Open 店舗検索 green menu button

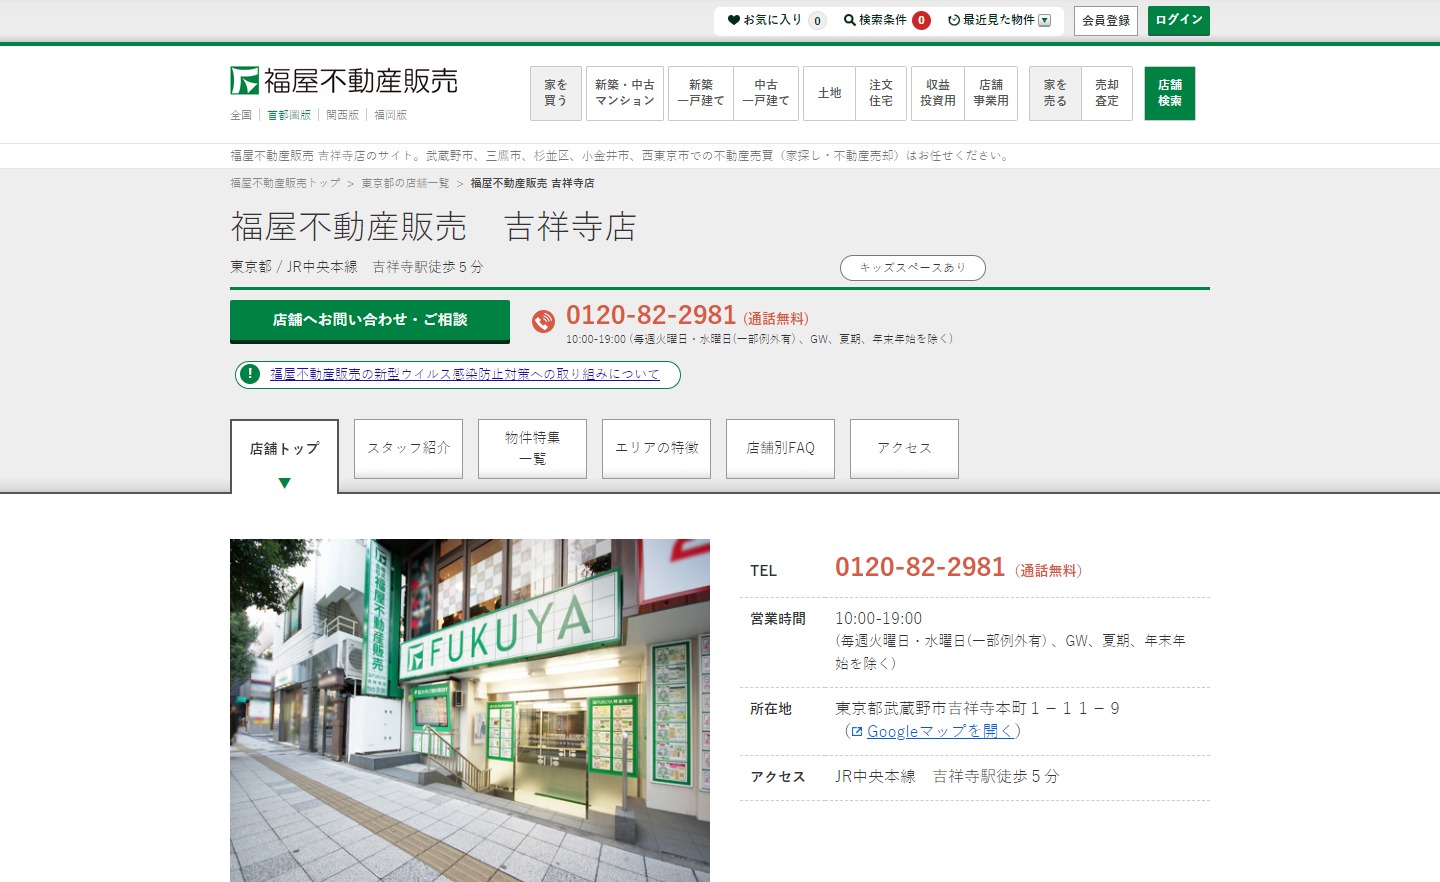1169,93
